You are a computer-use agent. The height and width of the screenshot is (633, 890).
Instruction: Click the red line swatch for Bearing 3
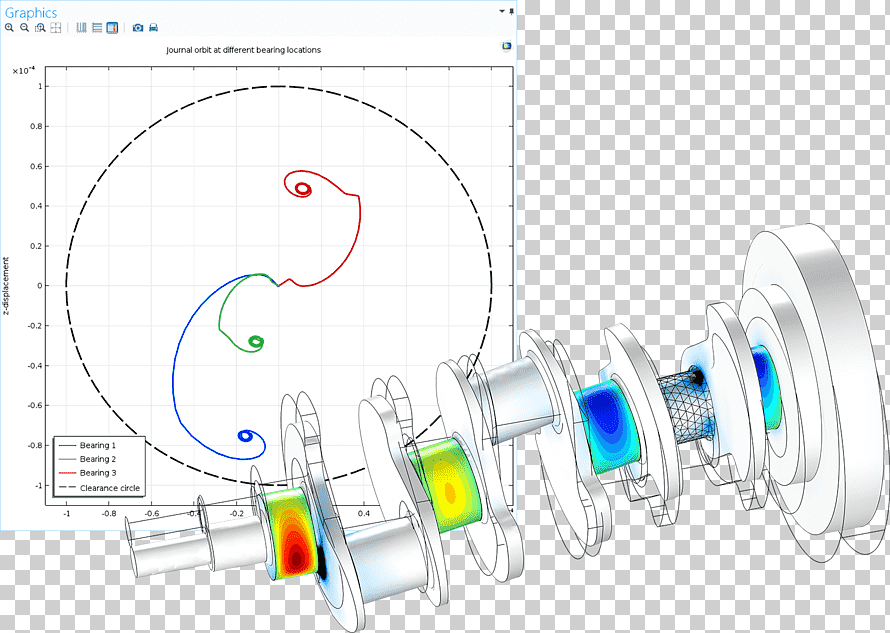[67, 472]
